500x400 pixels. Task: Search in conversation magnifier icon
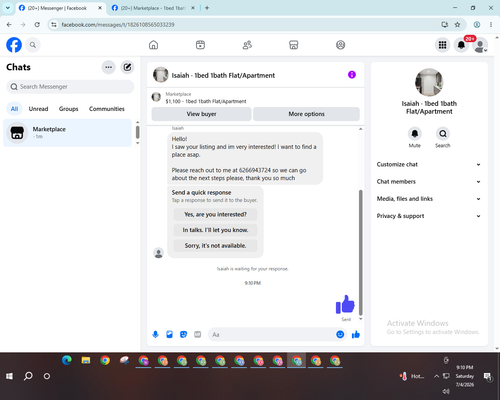(443, 134)
